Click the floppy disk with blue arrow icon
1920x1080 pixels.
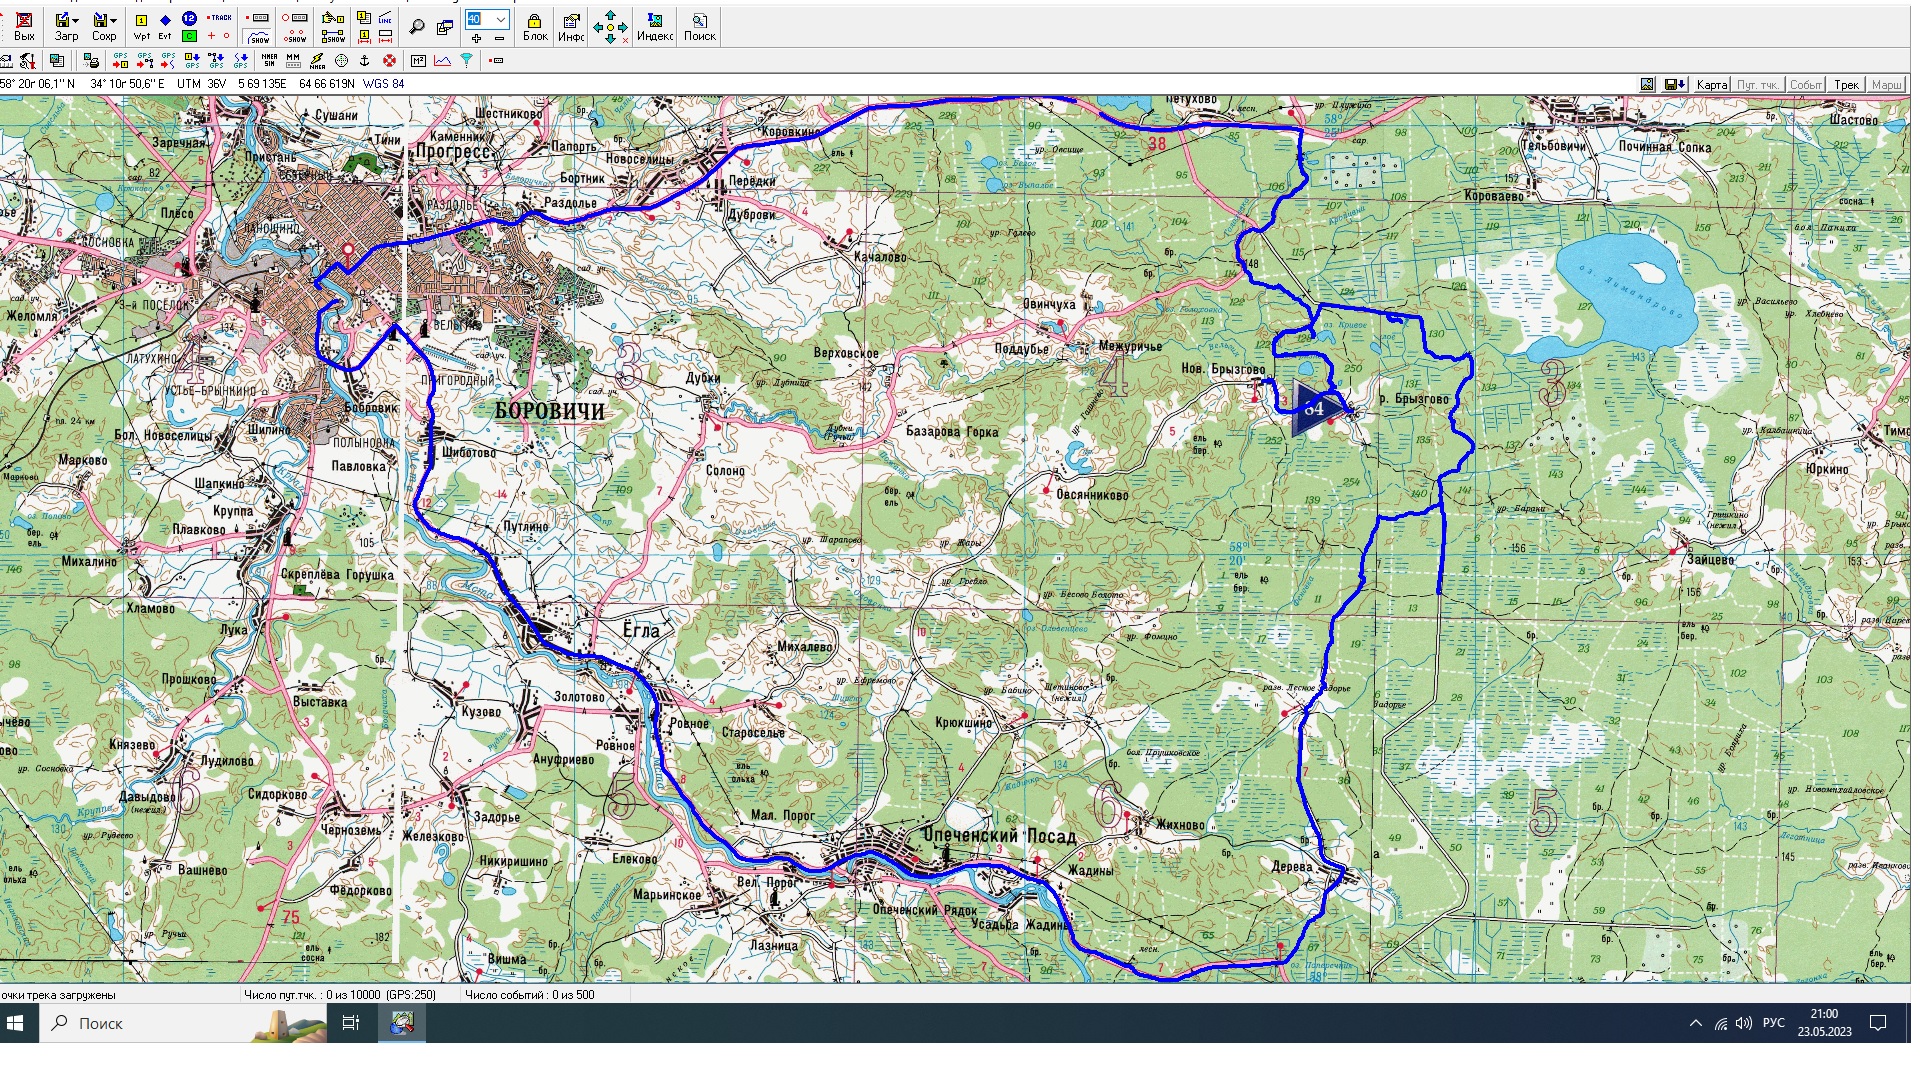click(1675, 84)
